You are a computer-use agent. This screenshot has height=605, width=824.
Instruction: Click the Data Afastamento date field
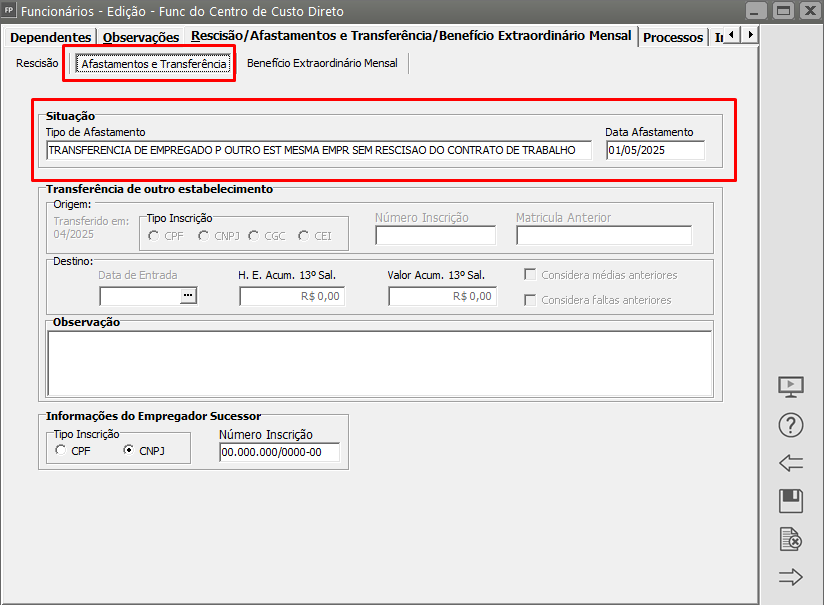point(654,150)
